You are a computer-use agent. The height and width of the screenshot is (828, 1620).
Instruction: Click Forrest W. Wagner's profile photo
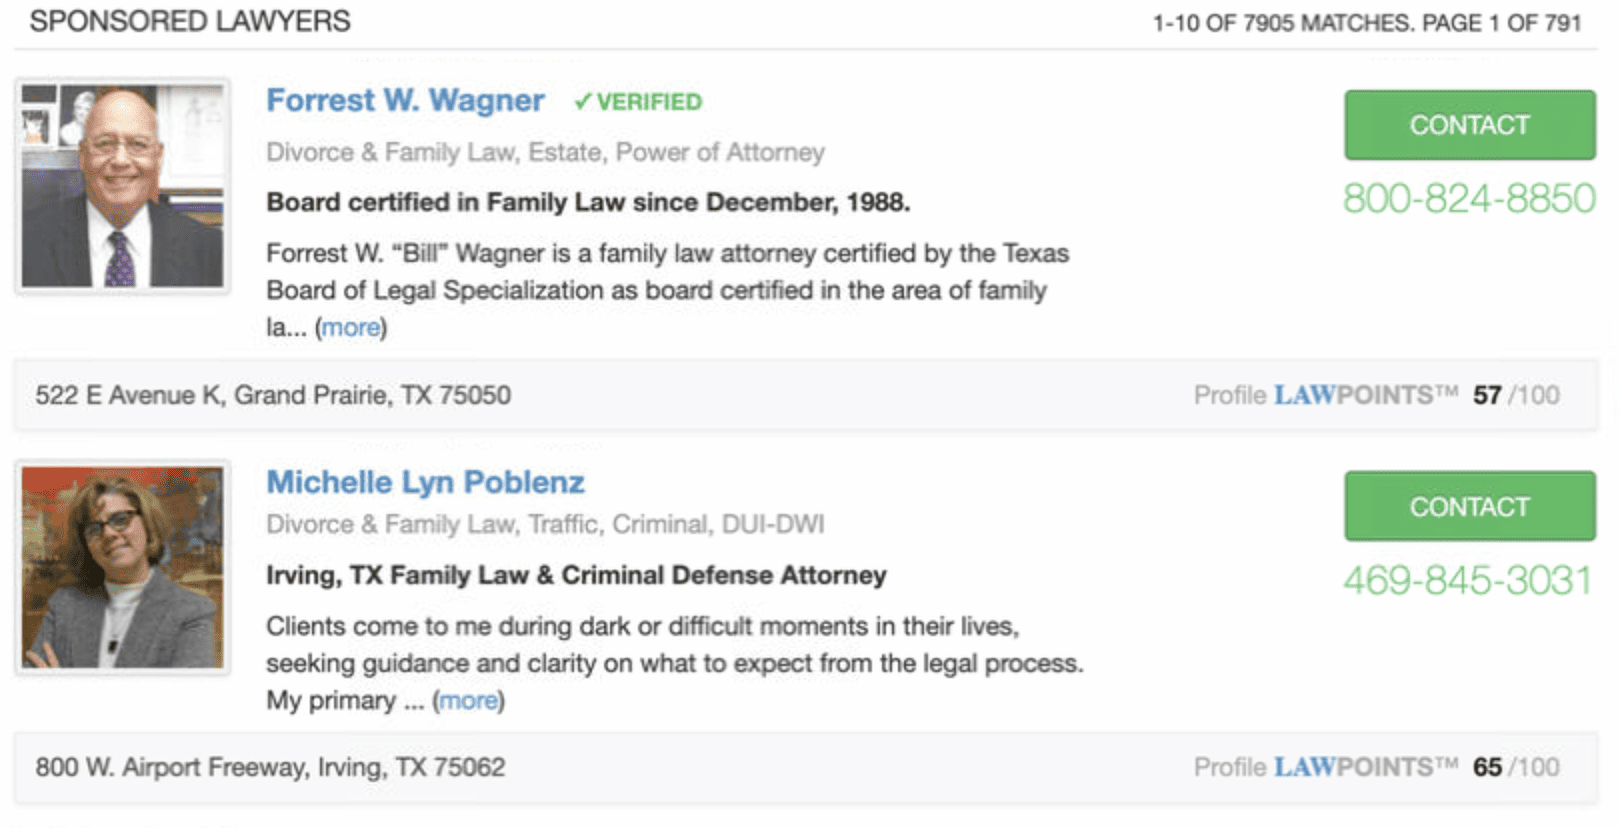click(x=123, y=186)
